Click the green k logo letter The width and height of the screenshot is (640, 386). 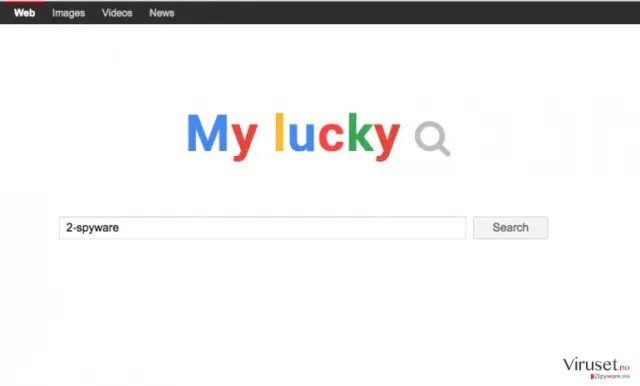click(x=360, y=132)
